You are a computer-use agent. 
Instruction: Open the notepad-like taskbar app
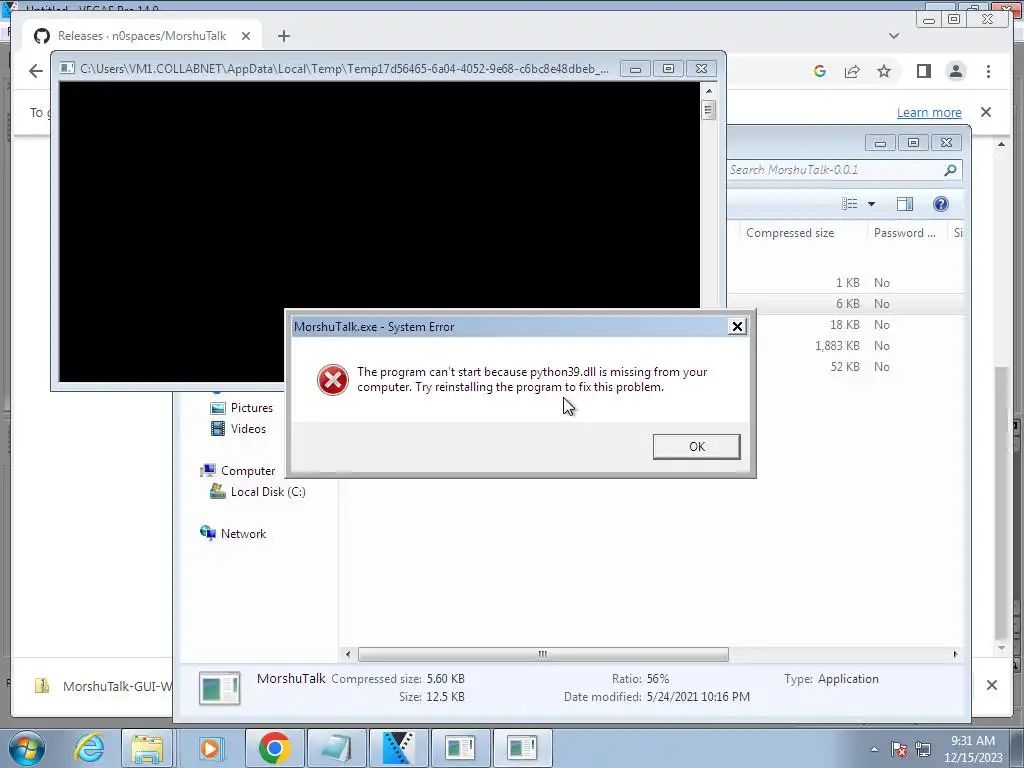pyautogui.click(x=336, y=748)
